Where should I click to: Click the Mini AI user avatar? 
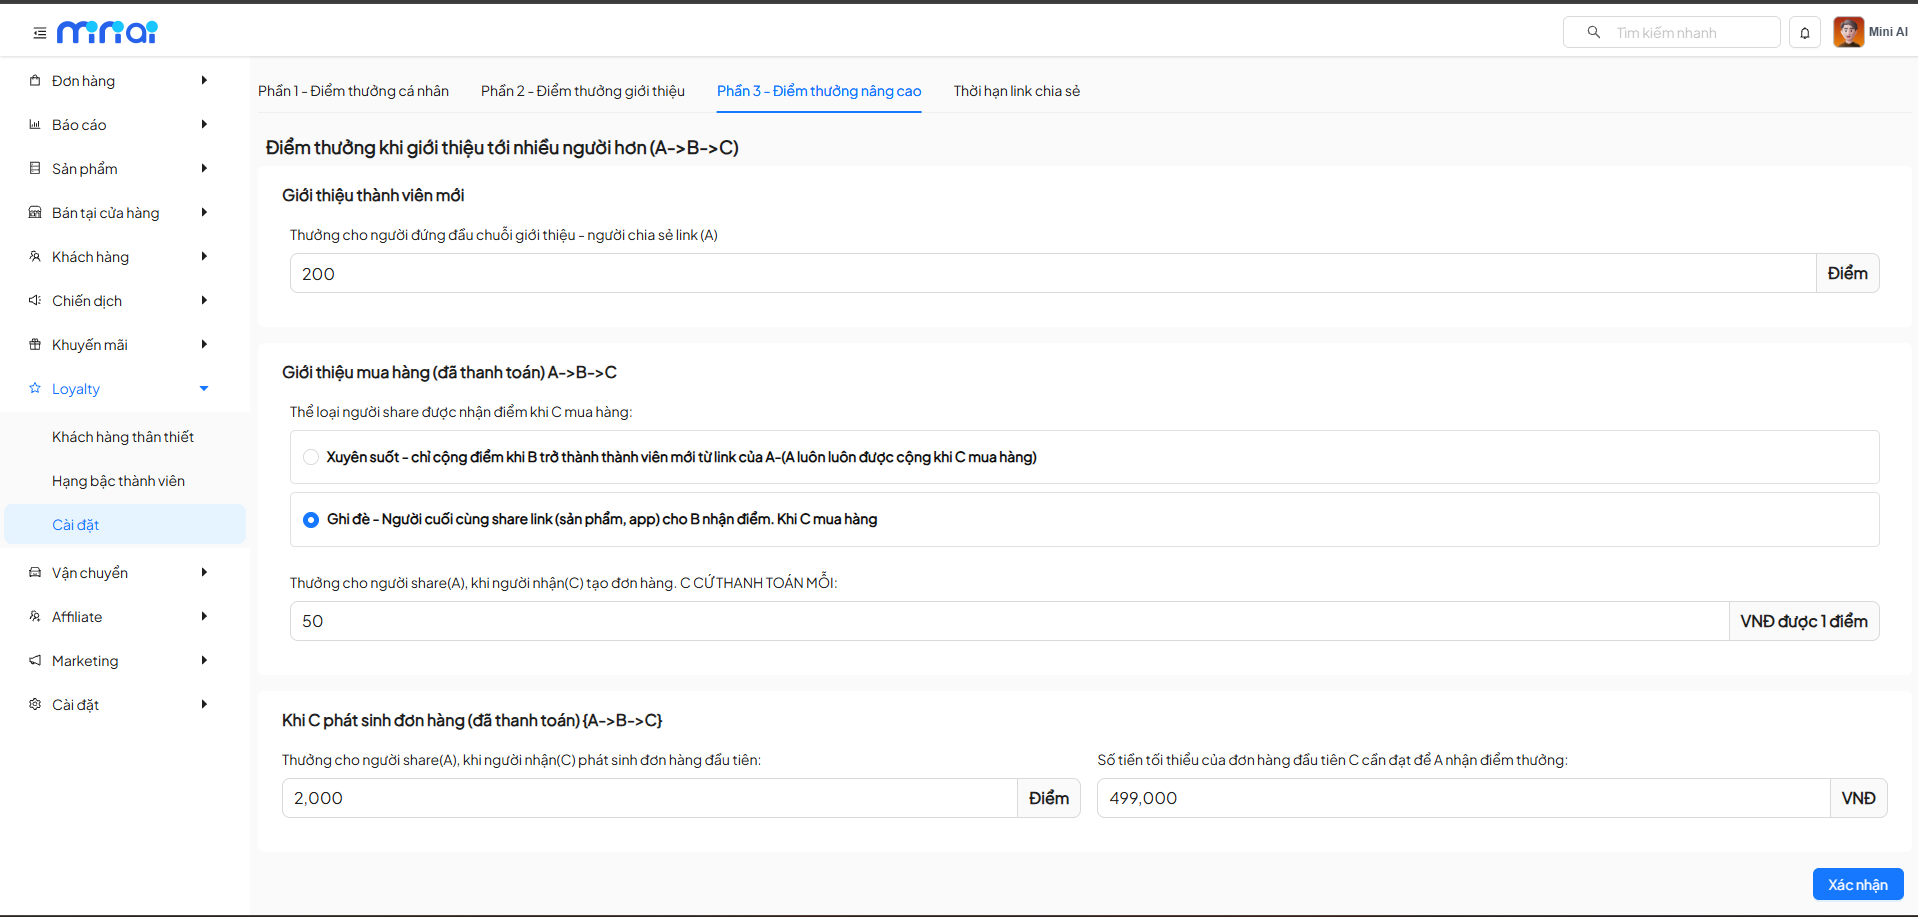click(1848, 32)
